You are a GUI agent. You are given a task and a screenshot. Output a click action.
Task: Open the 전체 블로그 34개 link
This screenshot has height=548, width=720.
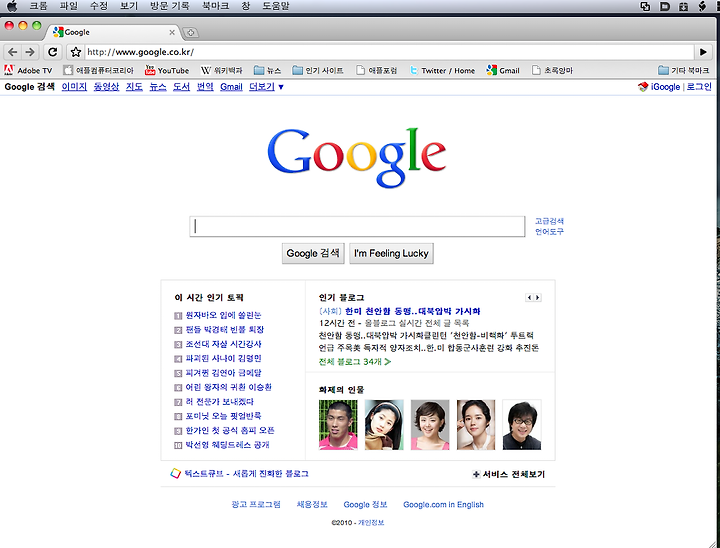(x=354, y=362)
